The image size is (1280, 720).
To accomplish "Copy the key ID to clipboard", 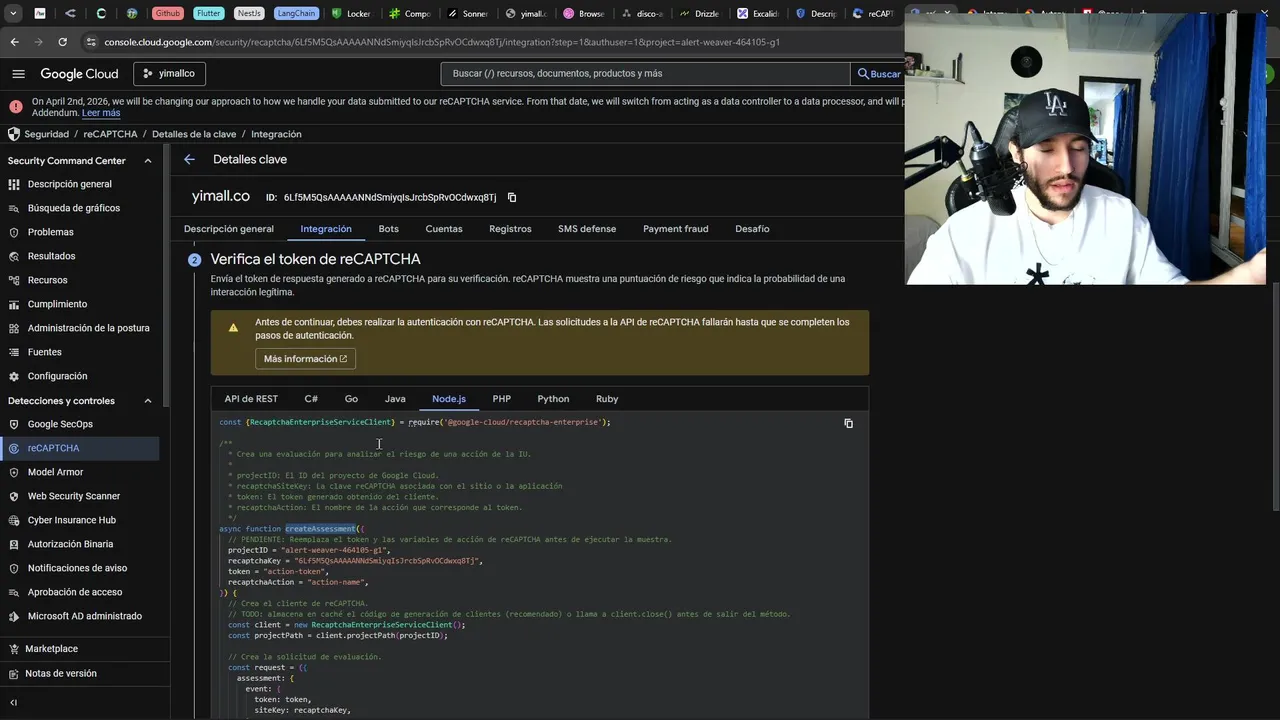I will [512, 198].
